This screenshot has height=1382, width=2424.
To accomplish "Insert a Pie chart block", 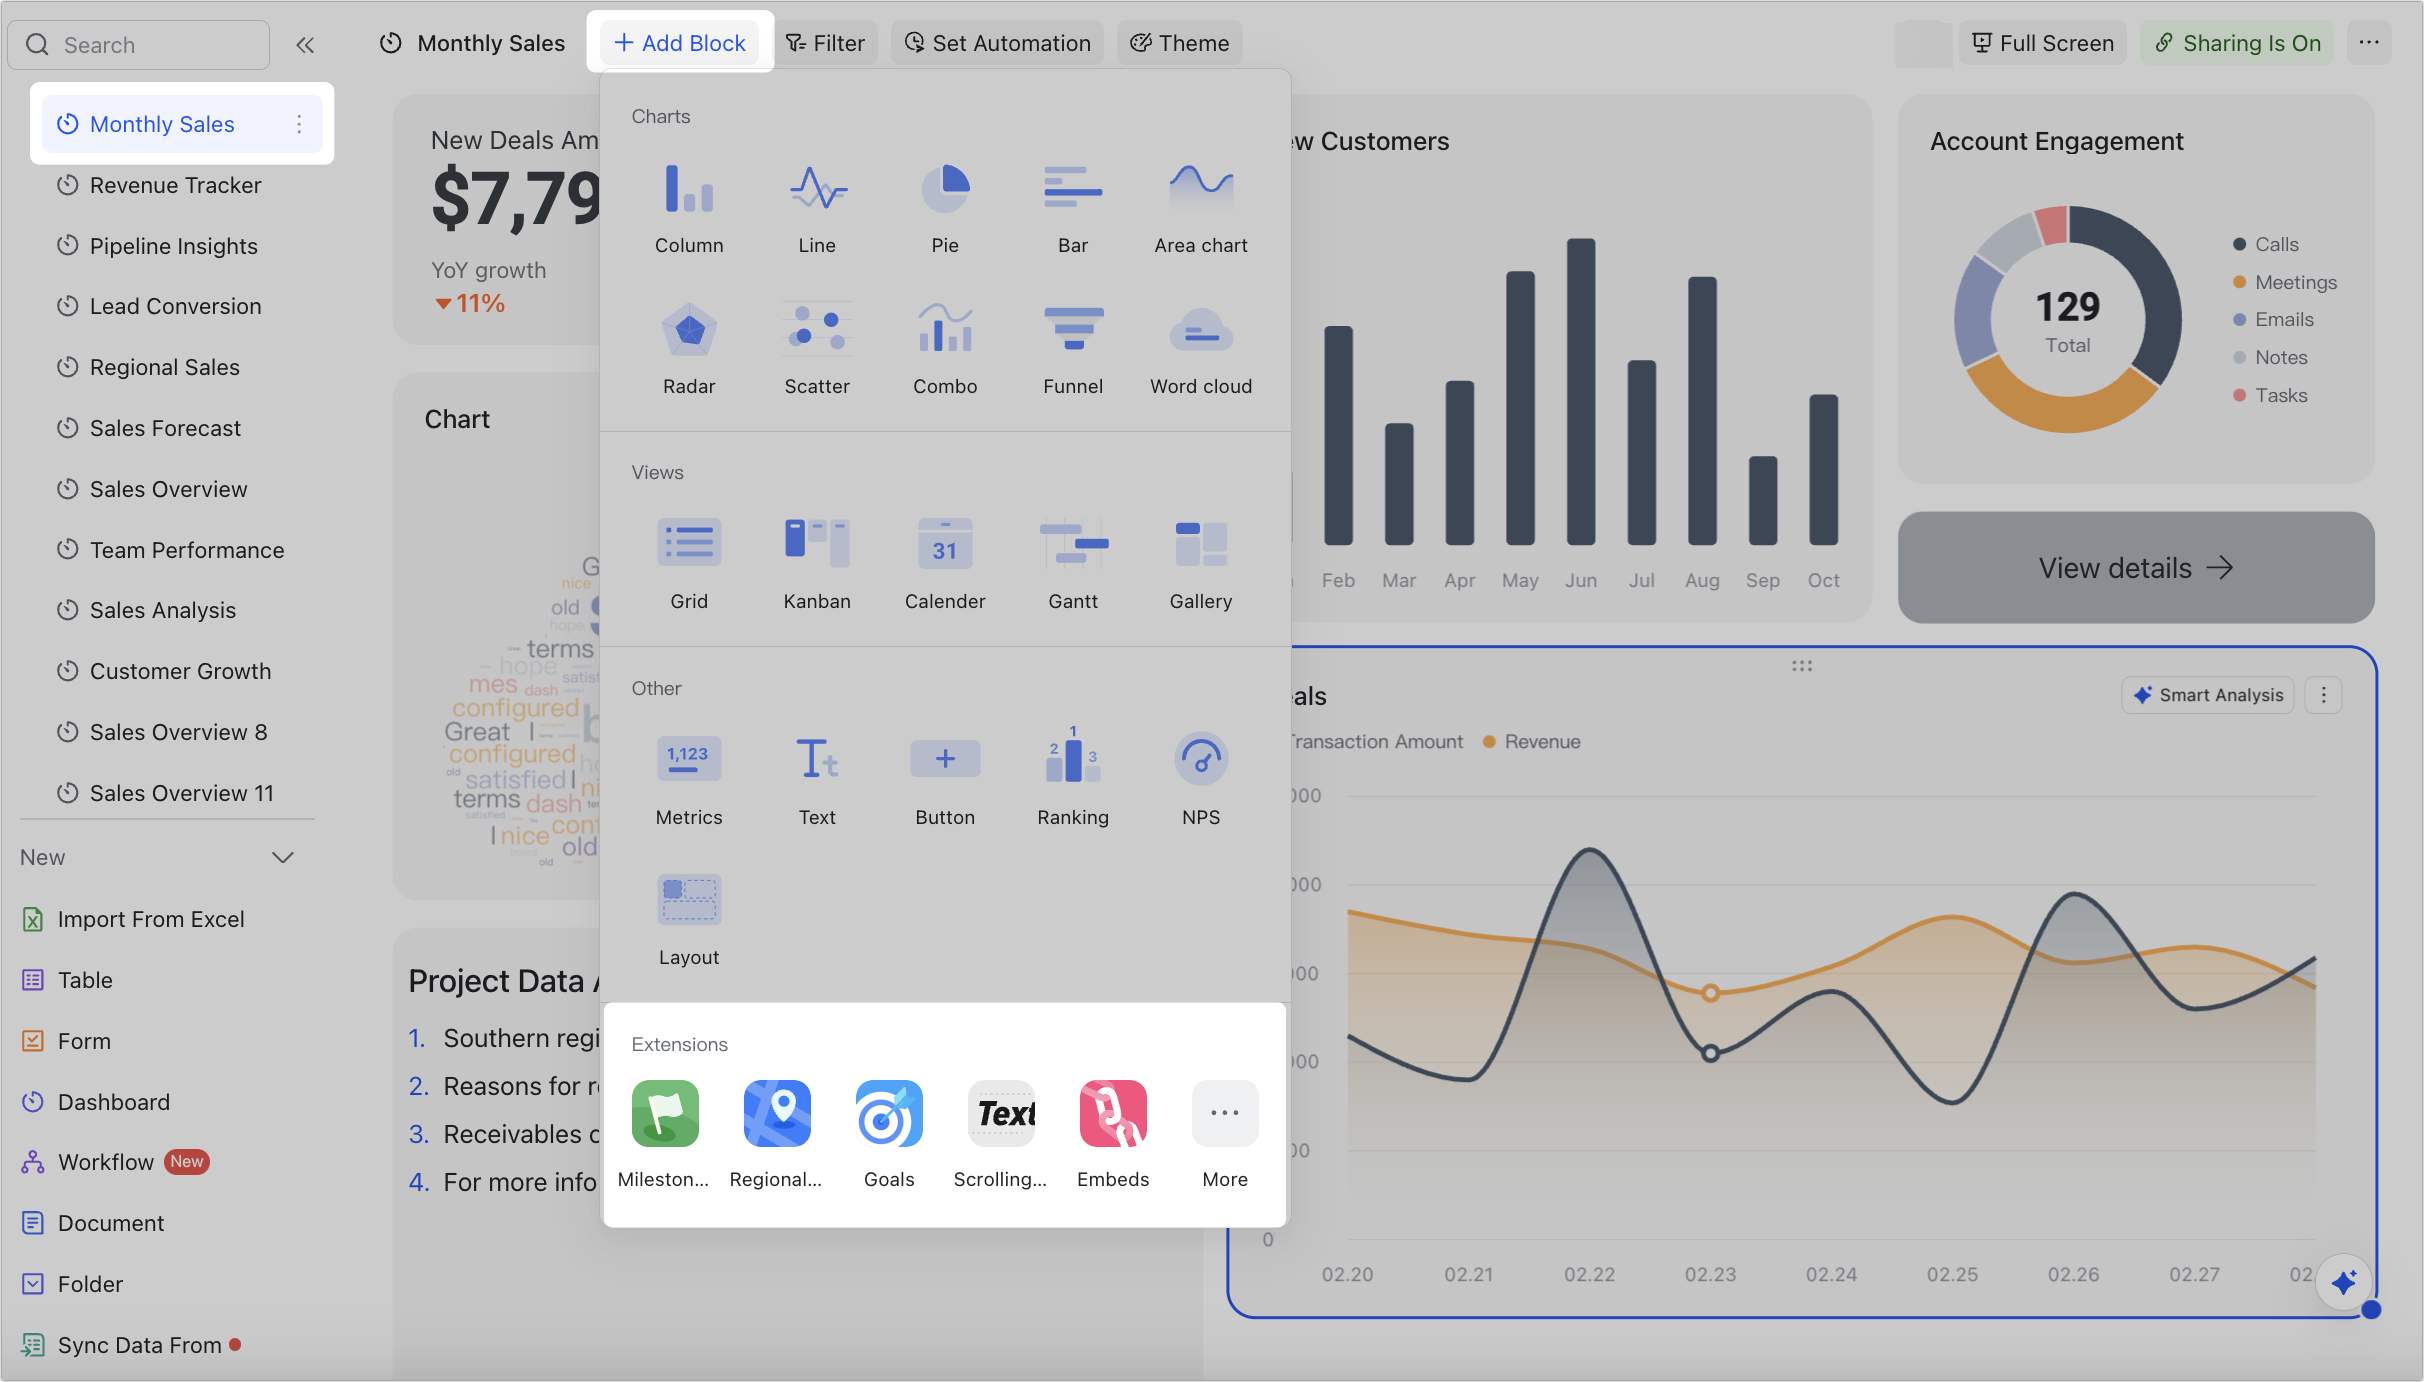I will (x=944, y=205).
